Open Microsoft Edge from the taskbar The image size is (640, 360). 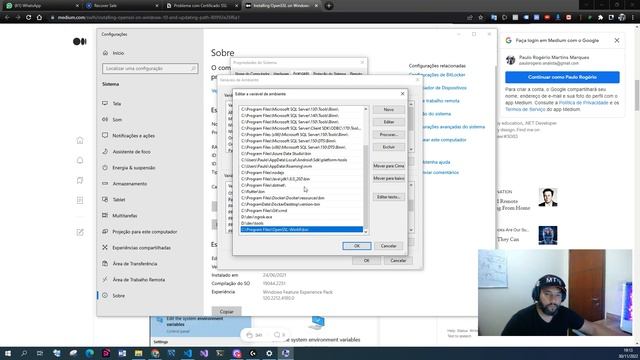click(89, 353)
